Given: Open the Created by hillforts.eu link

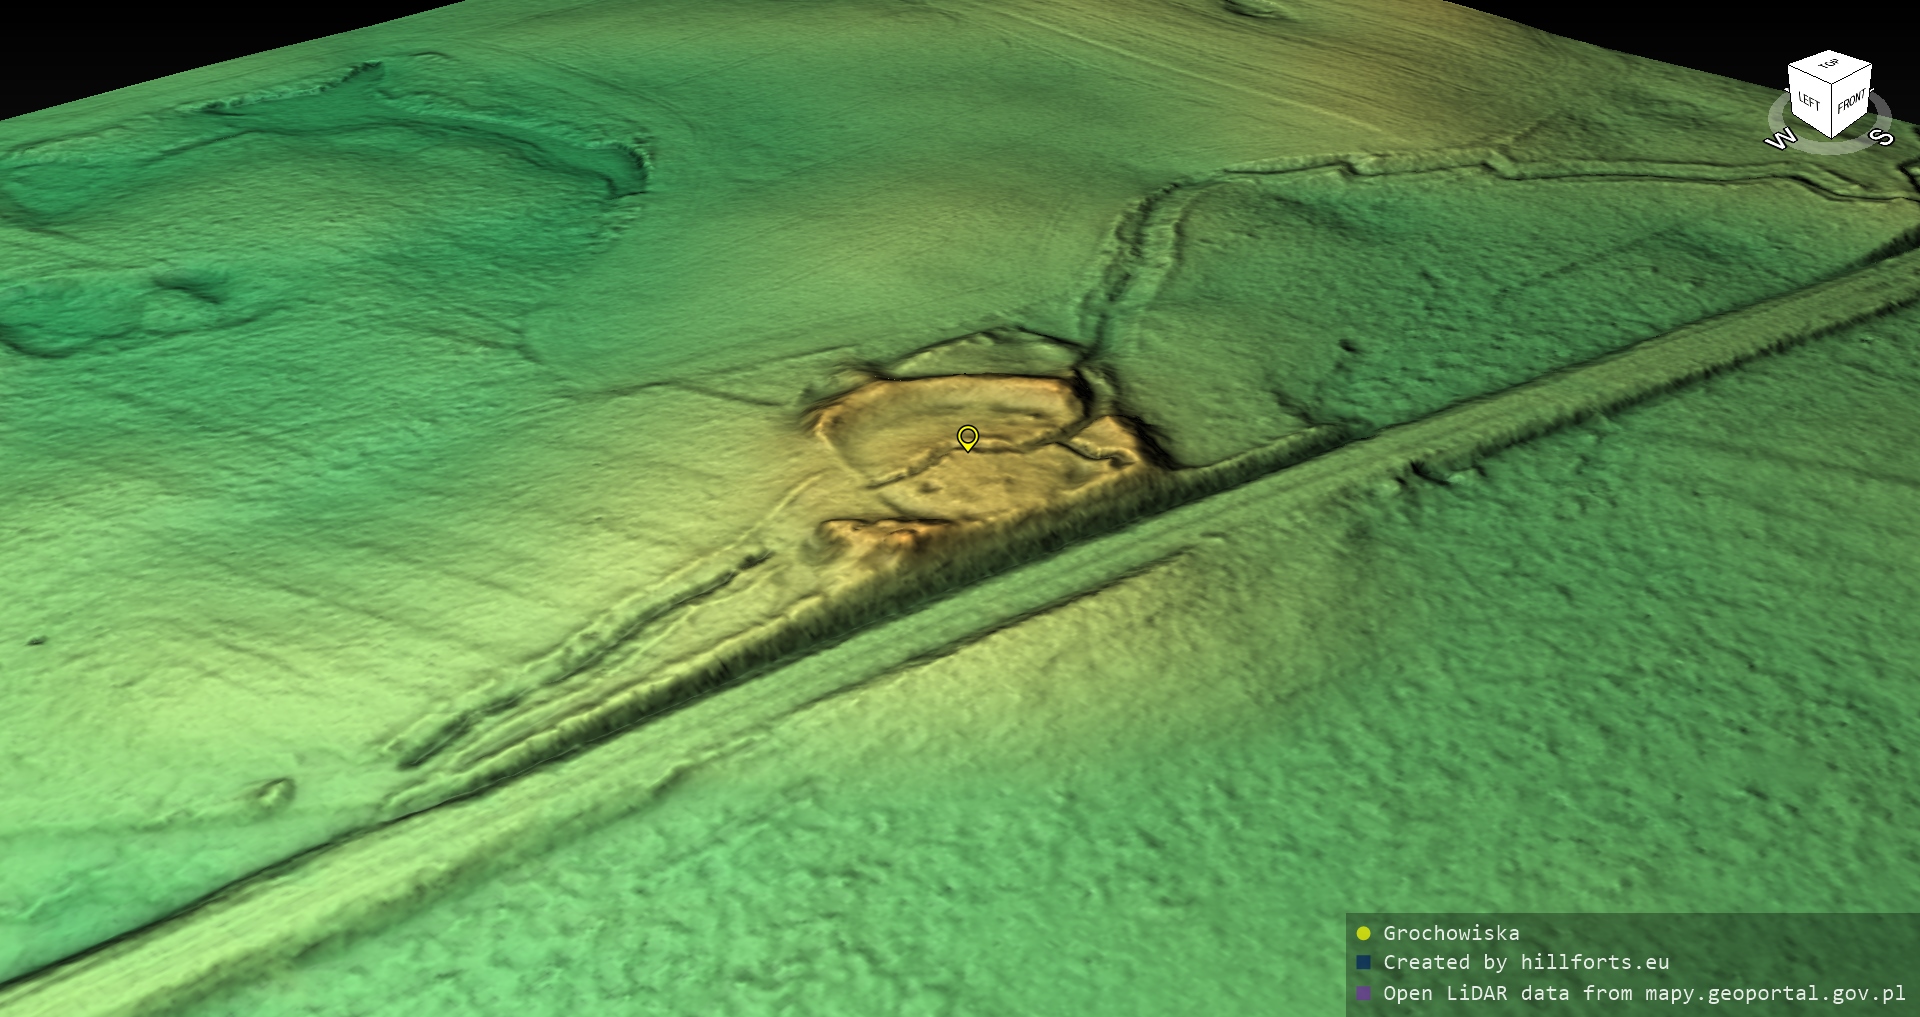Looking at the screenshot, I should pos(1526,962).
